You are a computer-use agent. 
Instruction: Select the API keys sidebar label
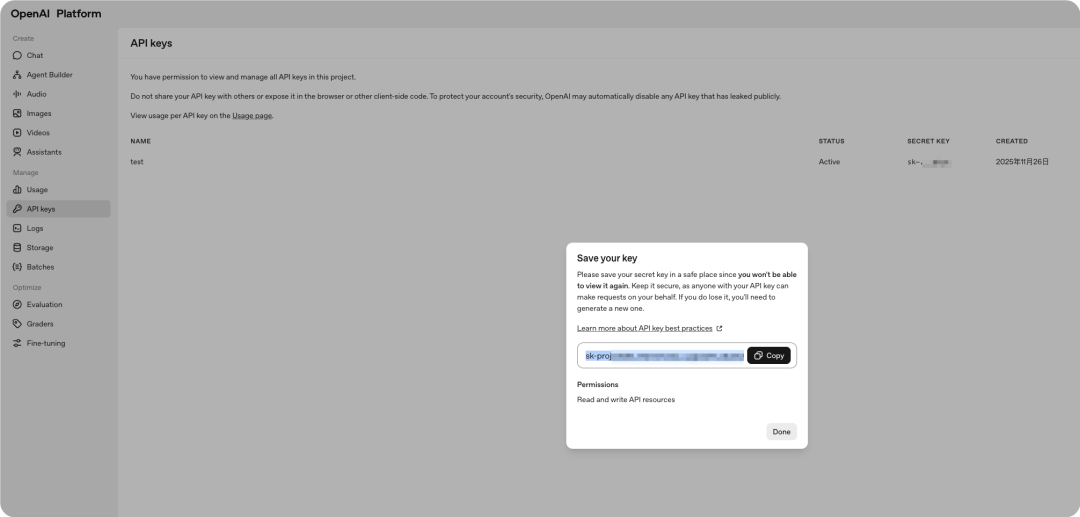pyautogui.click(x=41, y=209)
